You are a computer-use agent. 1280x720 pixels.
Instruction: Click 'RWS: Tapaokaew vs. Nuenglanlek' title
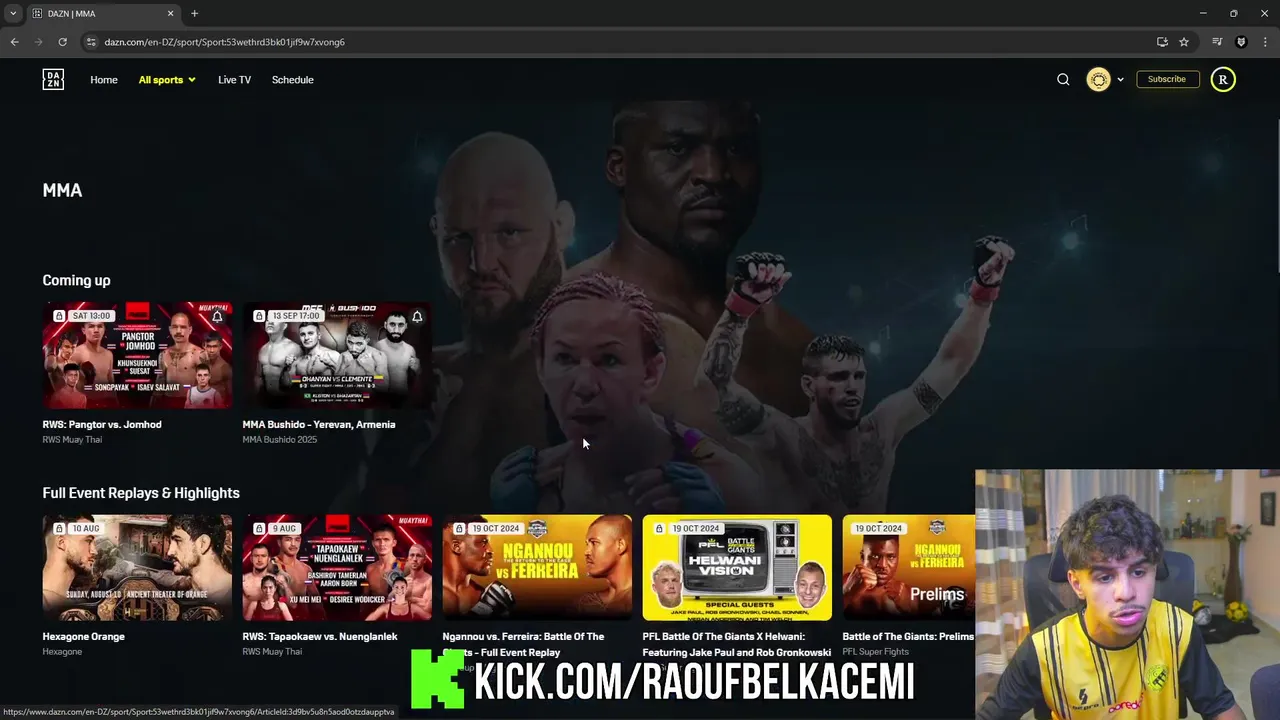[x=320, y=636]
